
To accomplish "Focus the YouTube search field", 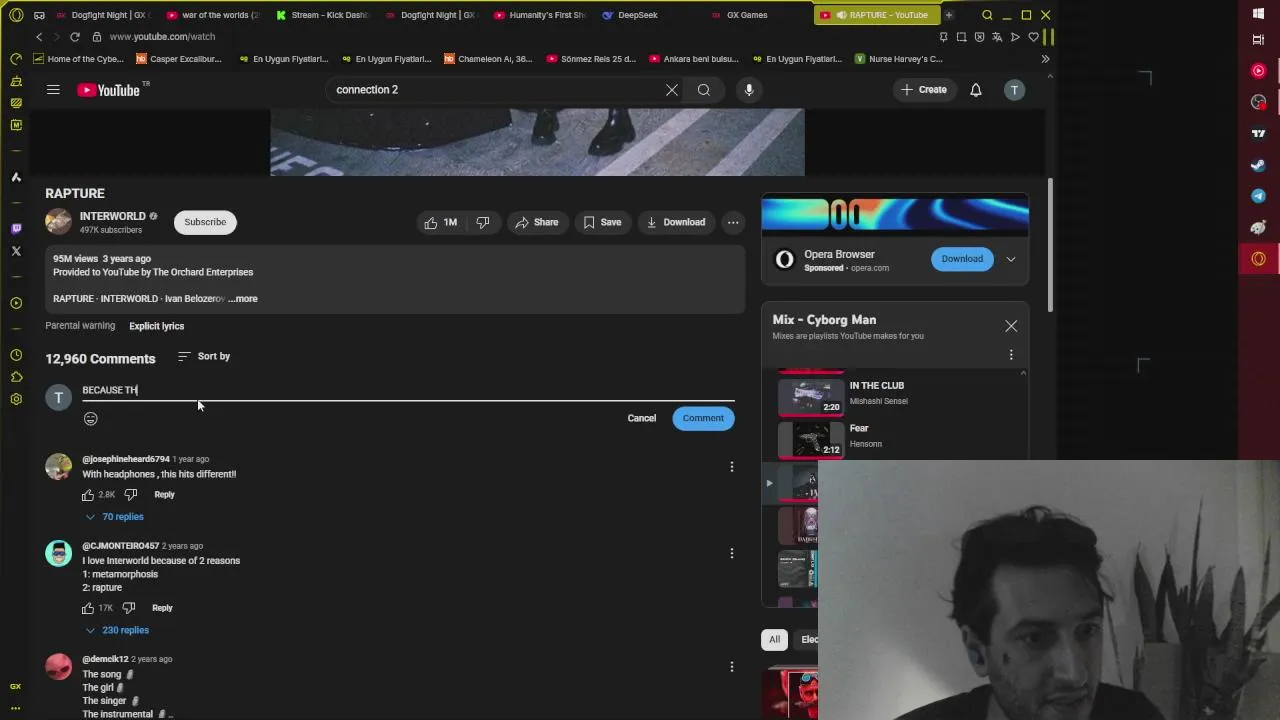I will (495, 90).
